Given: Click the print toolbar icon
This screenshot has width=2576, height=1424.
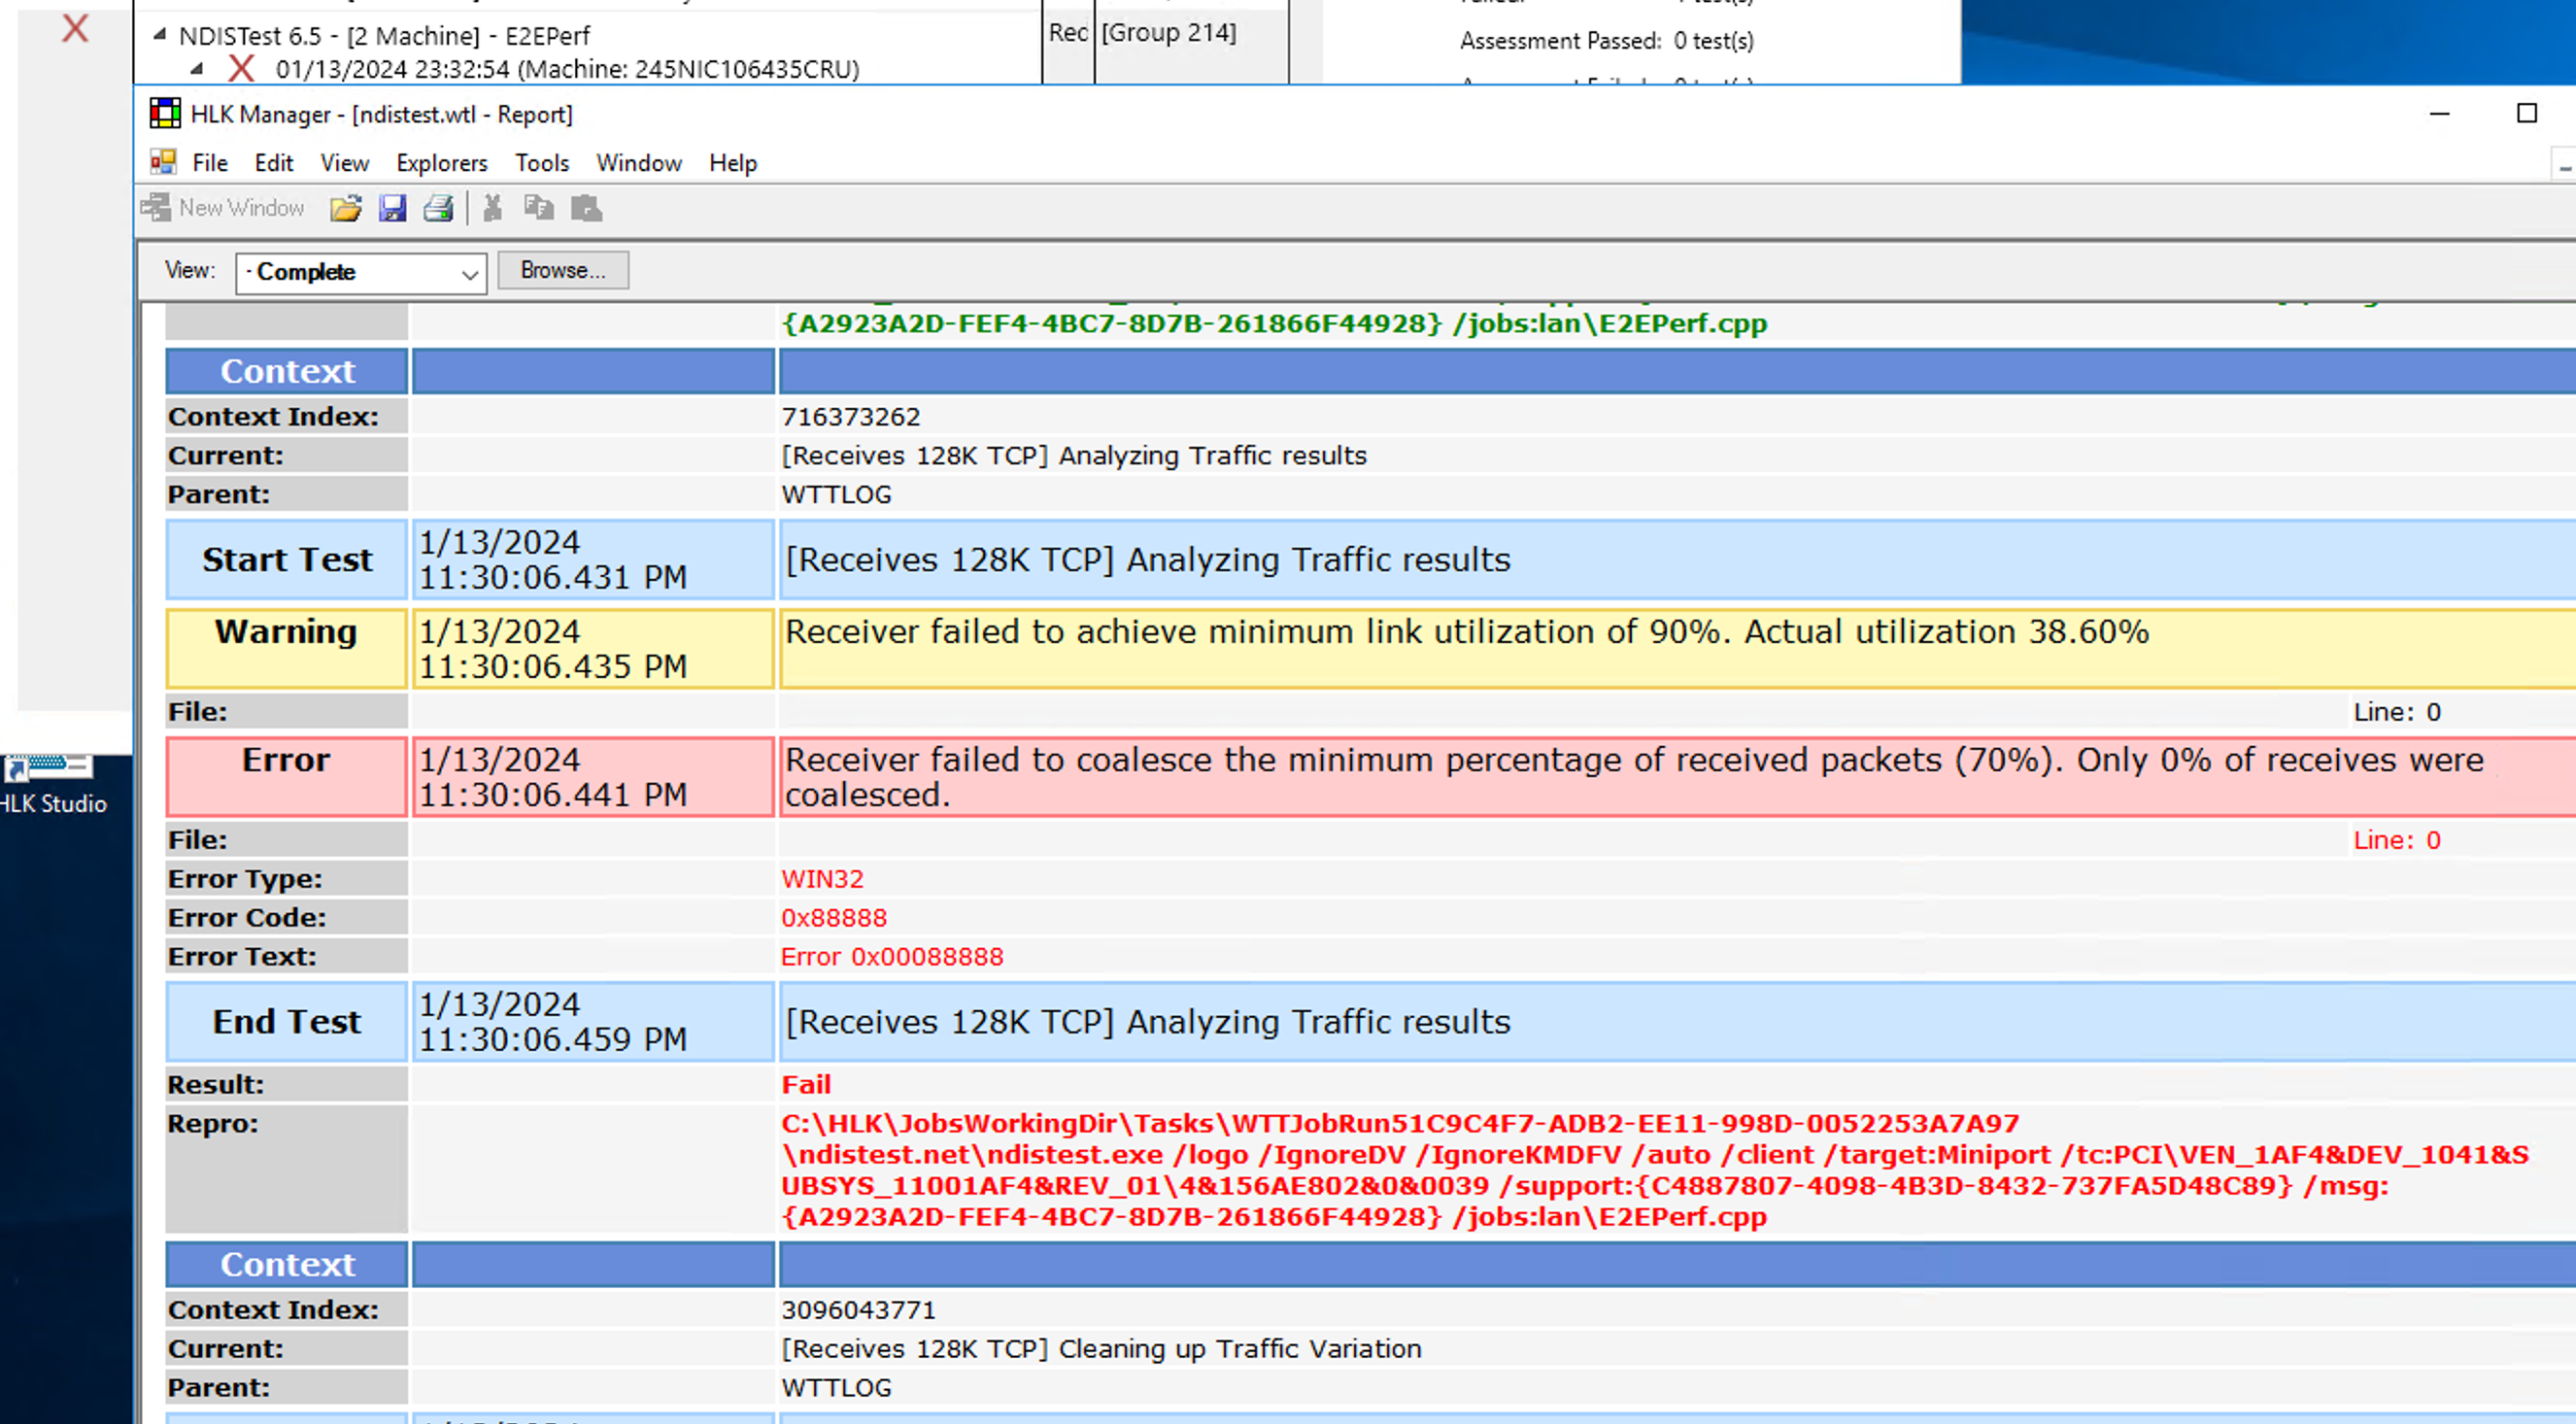Looking at the screenshot, I should click(439, 208).
